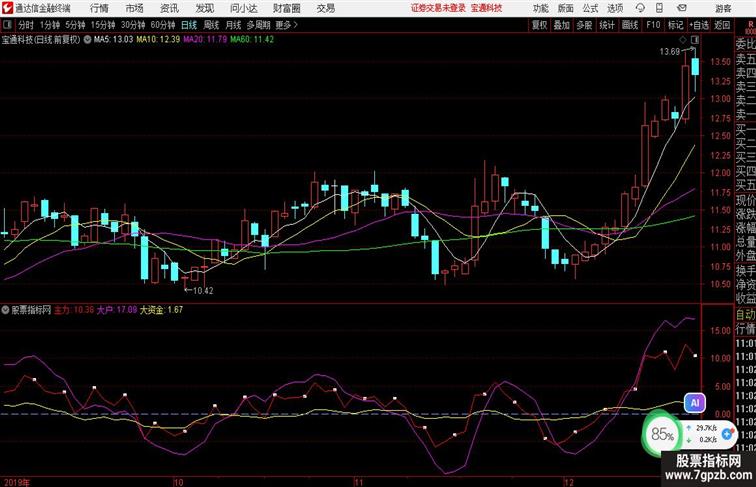This screenshot has height=487, width=756.
Task: Click the 多股 multi-stock toolbar button
Action: click(584, 25)
